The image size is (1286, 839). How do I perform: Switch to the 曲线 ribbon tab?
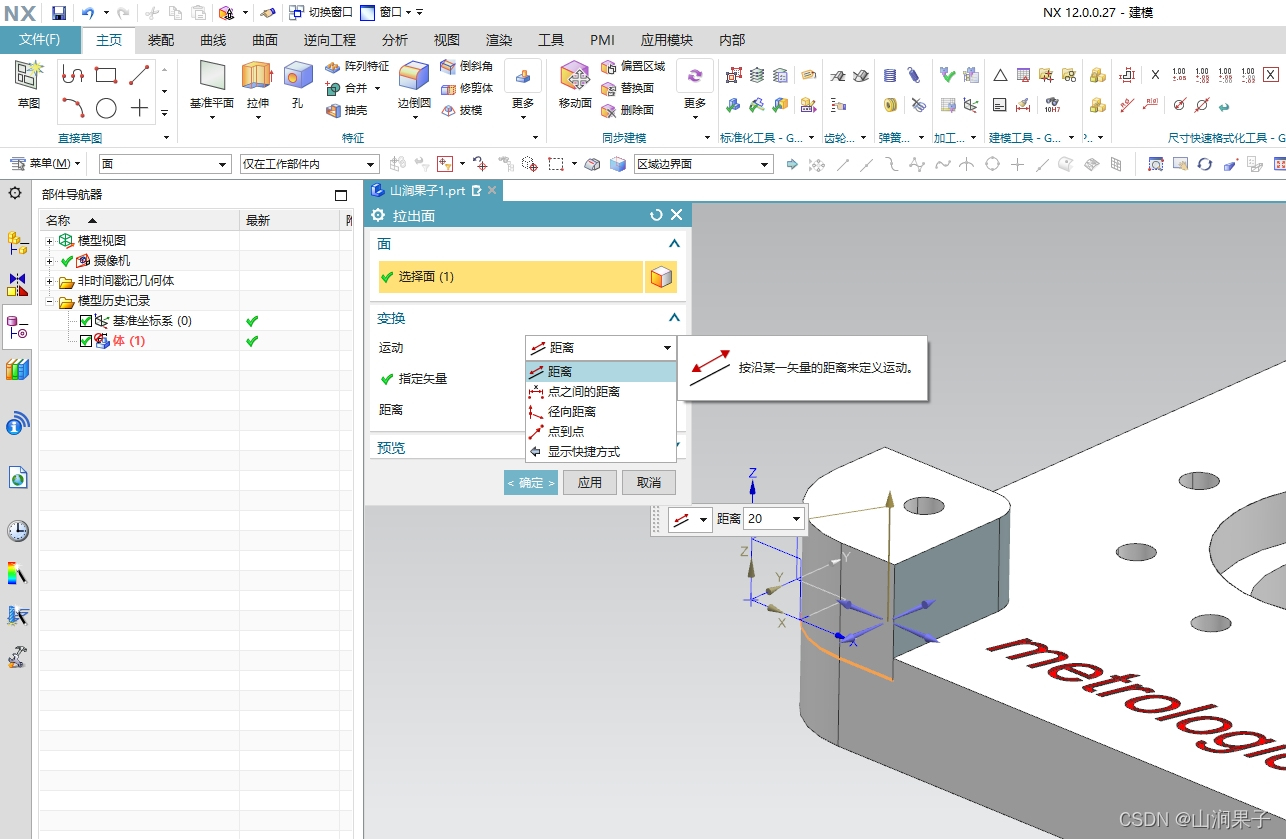(x=213, y=40)
